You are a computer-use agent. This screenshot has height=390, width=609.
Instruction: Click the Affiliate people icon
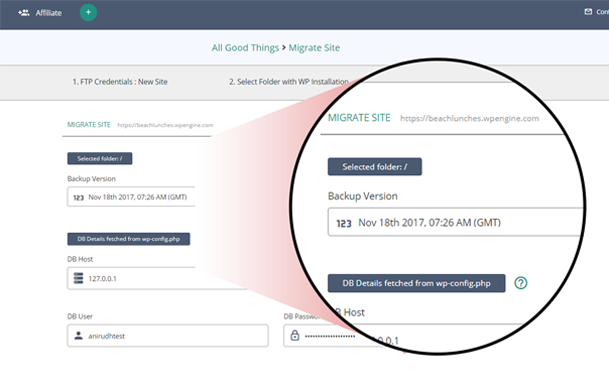[24, 12]
